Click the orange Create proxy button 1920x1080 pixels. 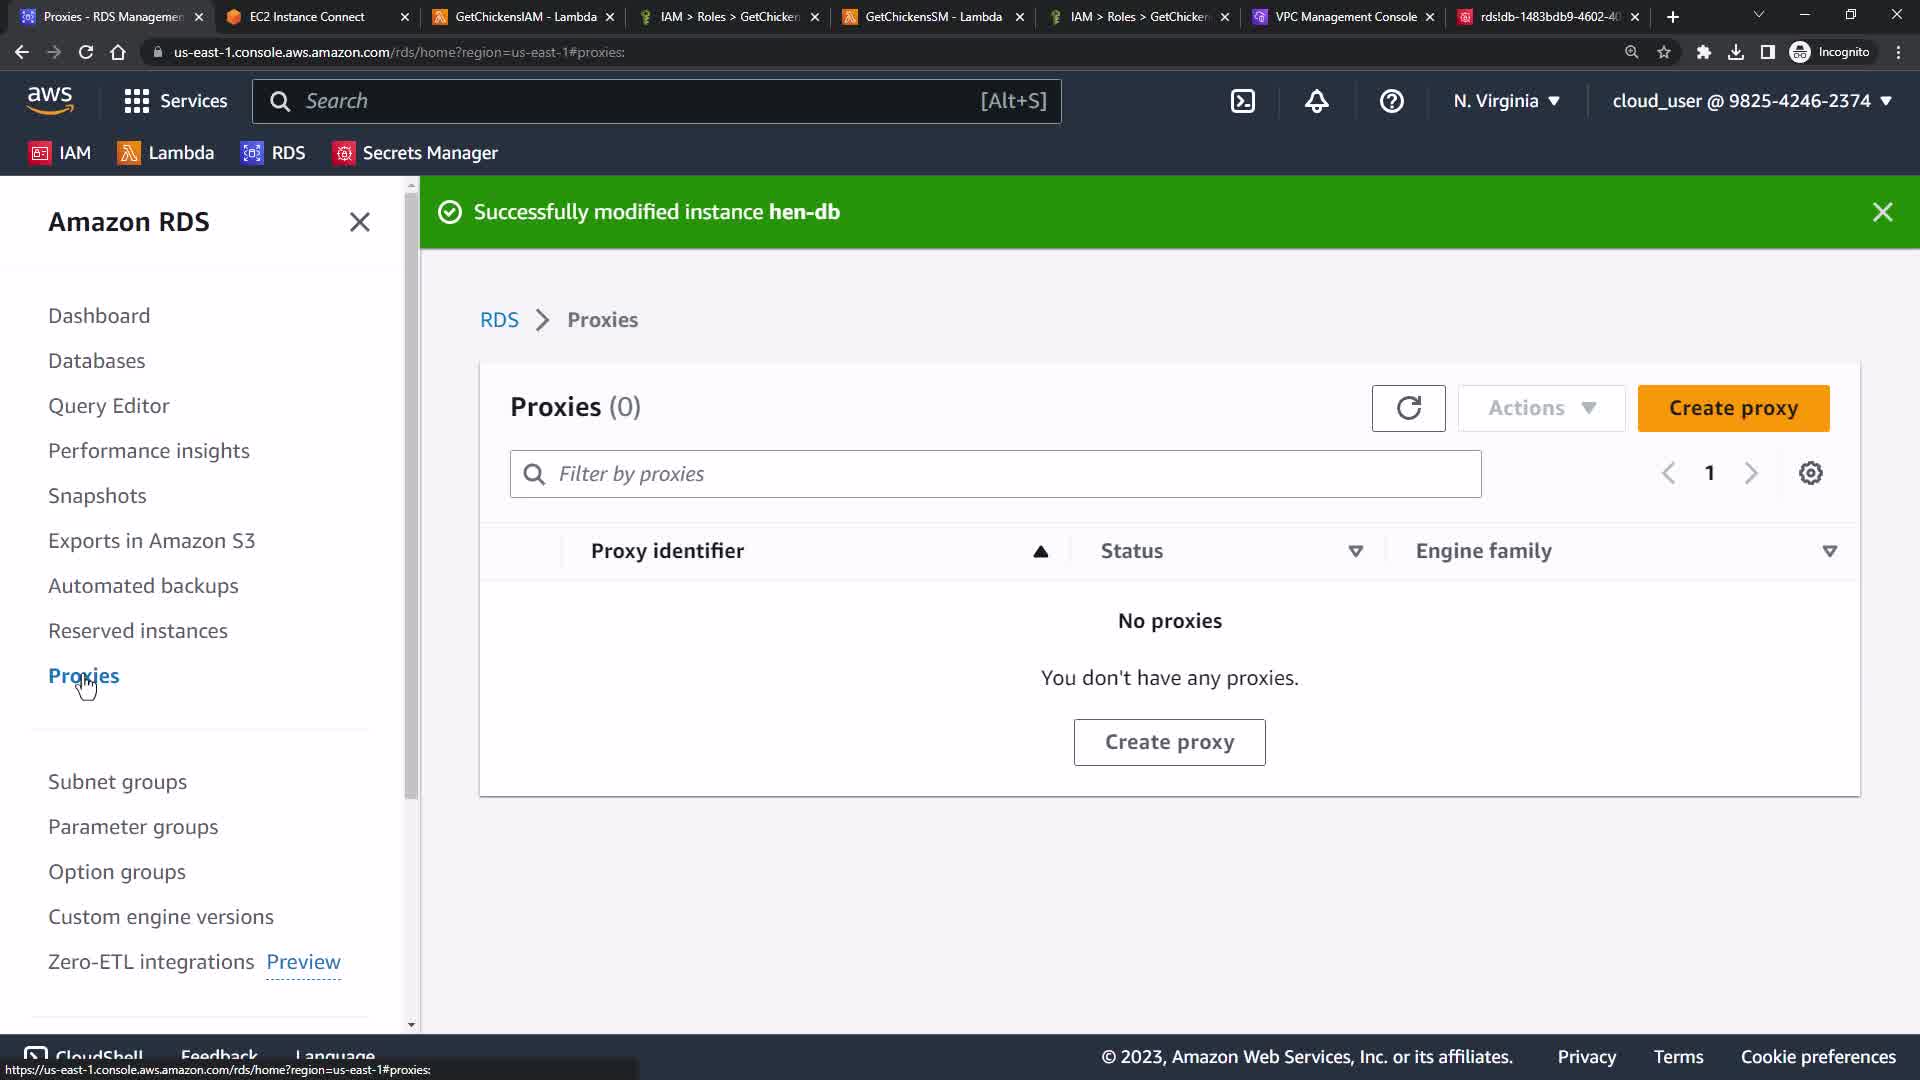pos(1733,408)
